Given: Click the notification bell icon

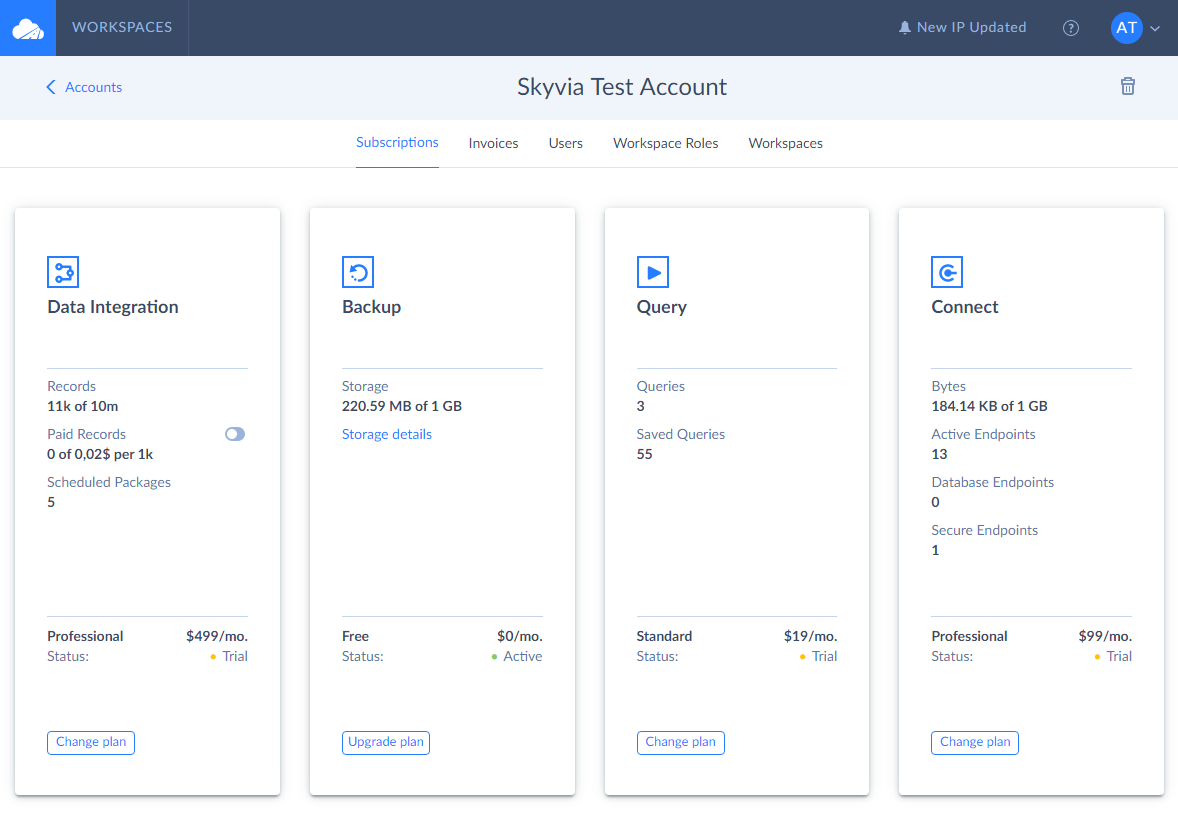Looking at the screenshot, I should point(905,28).
